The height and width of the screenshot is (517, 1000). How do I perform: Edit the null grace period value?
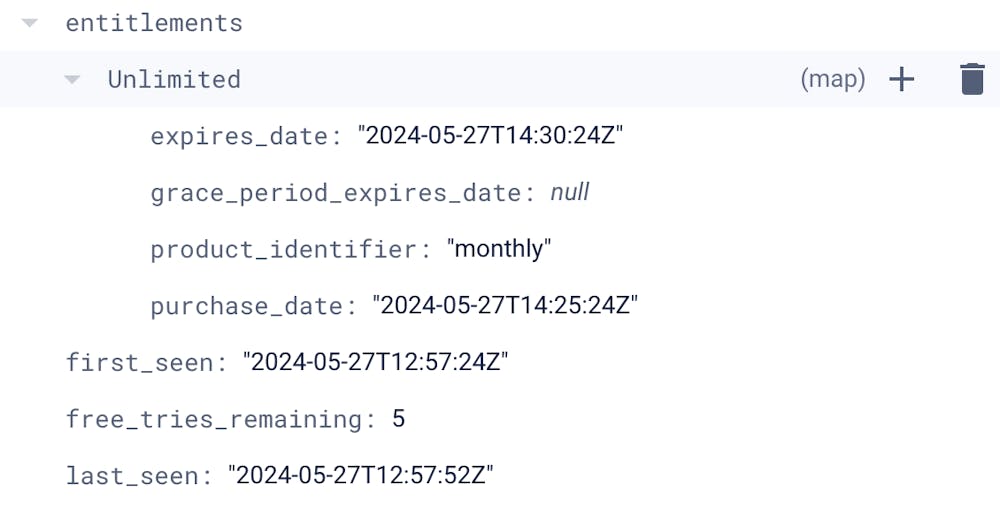(x=570, y=192)
